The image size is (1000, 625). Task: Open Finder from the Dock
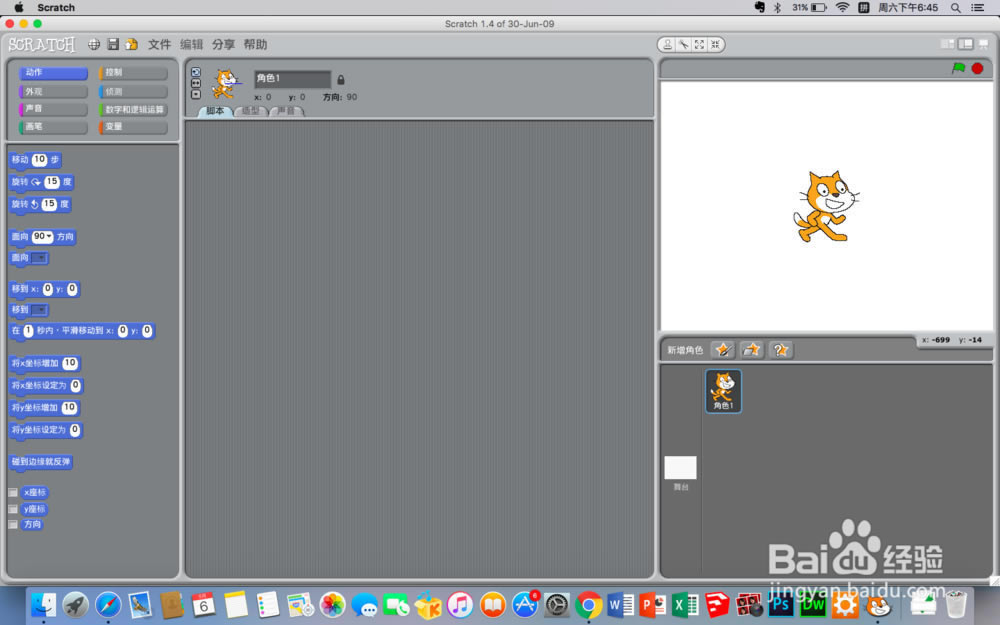click(x=44, y=605)
